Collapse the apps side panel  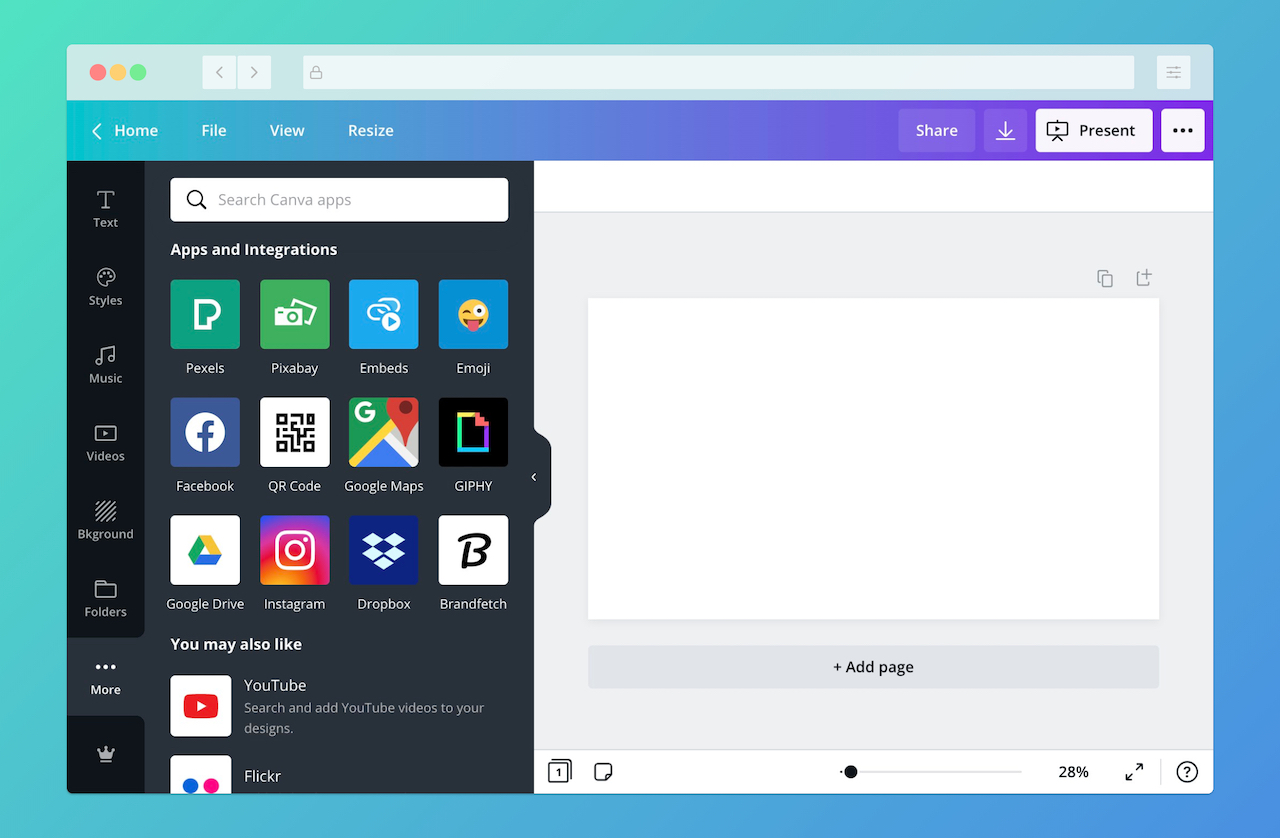(536, 475)
